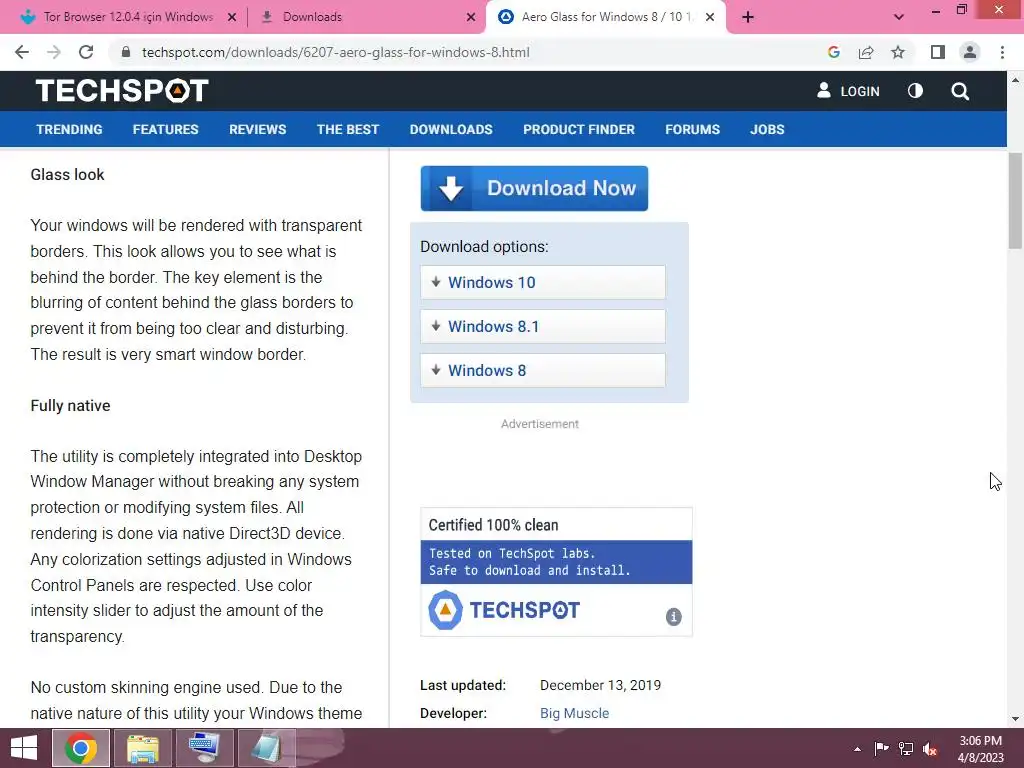Switch to the Downloads tab
1024x768 pixels.
368,17
